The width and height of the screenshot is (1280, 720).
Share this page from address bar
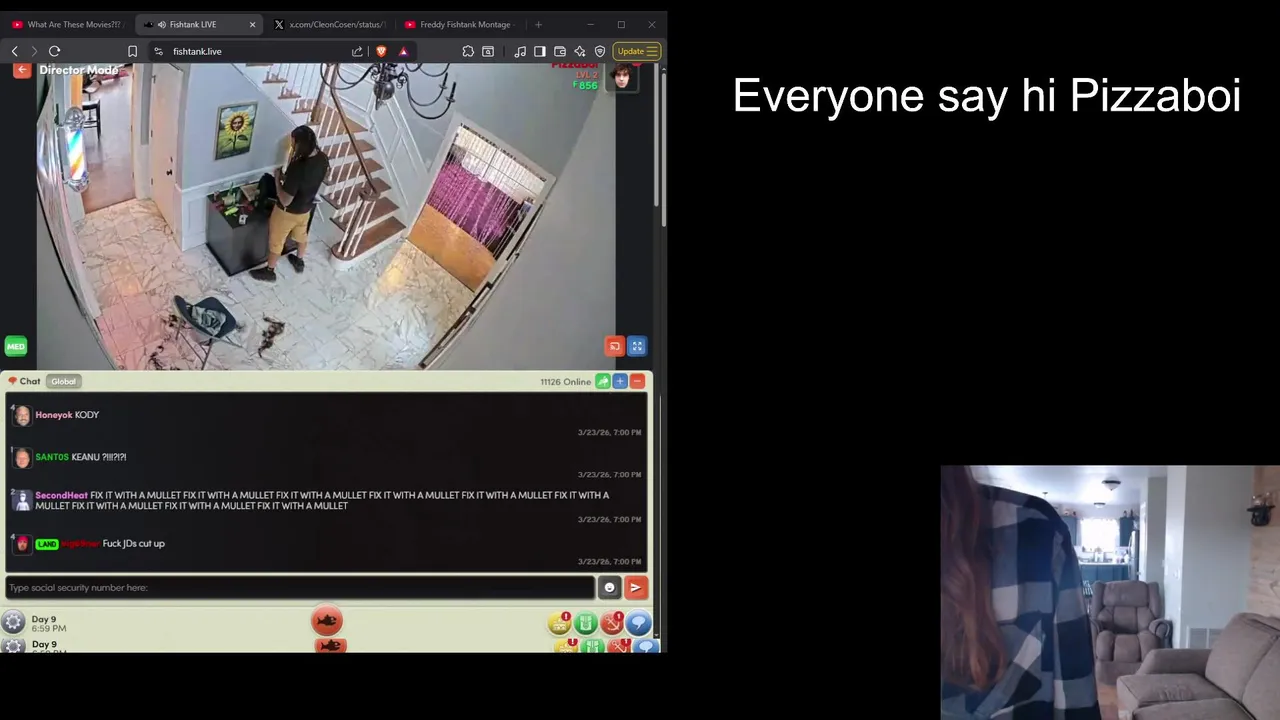coord(357,51)
